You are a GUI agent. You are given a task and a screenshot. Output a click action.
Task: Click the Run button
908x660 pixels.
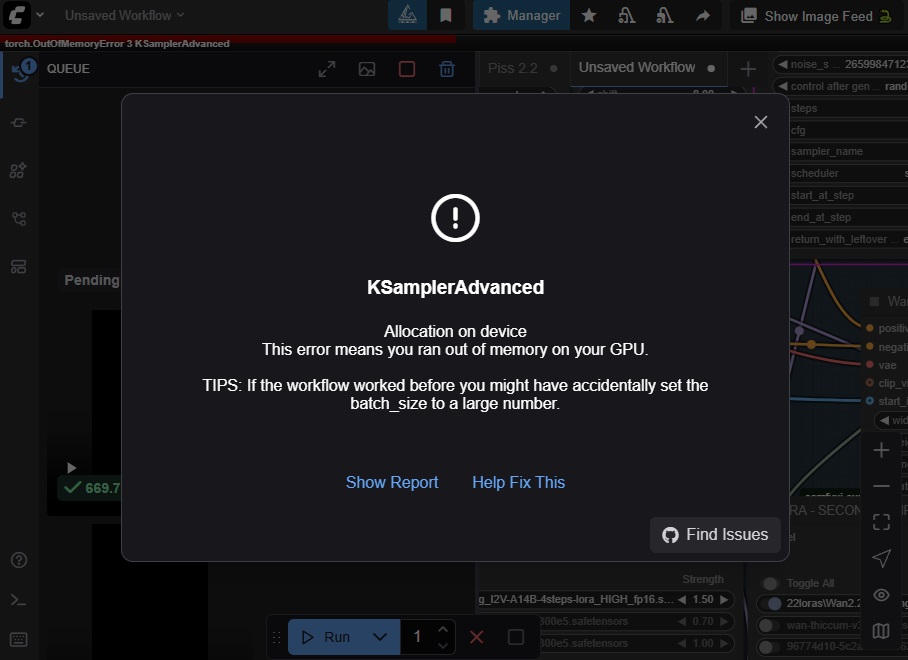click(x=325, y=637)
